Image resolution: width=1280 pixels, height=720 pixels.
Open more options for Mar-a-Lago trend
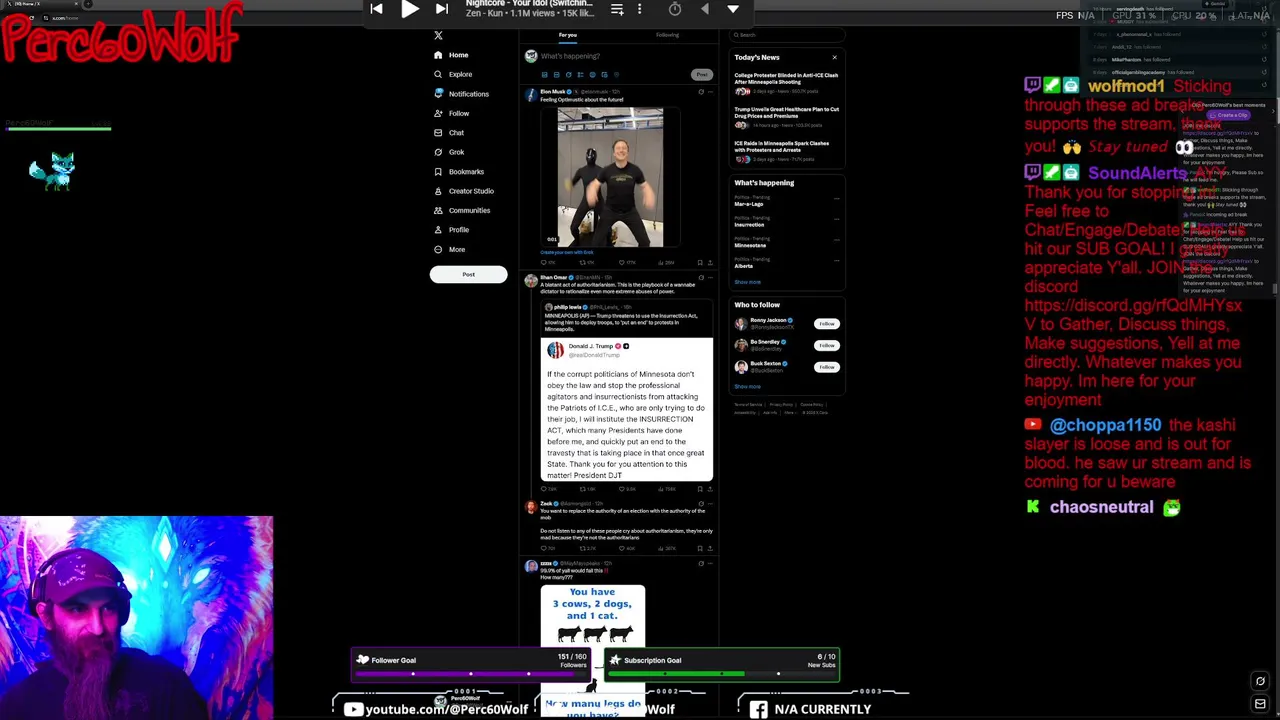click(x=836, y=198)
